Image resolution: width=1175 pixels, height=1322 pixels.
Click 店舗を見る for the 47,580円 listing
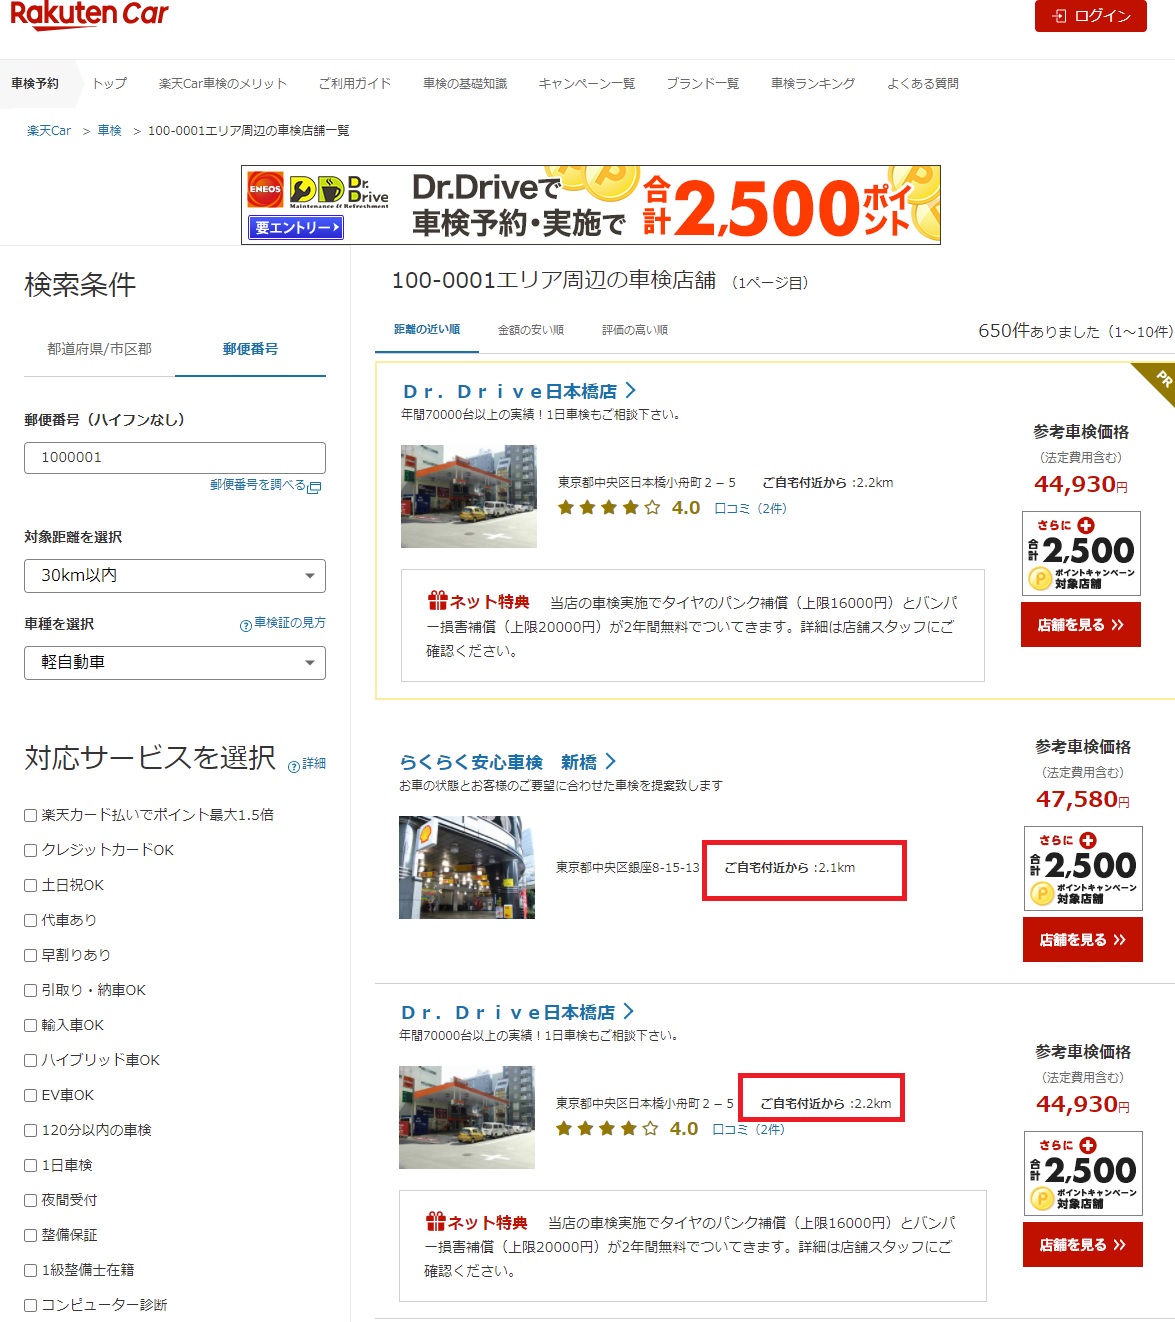coord(1083,940)
